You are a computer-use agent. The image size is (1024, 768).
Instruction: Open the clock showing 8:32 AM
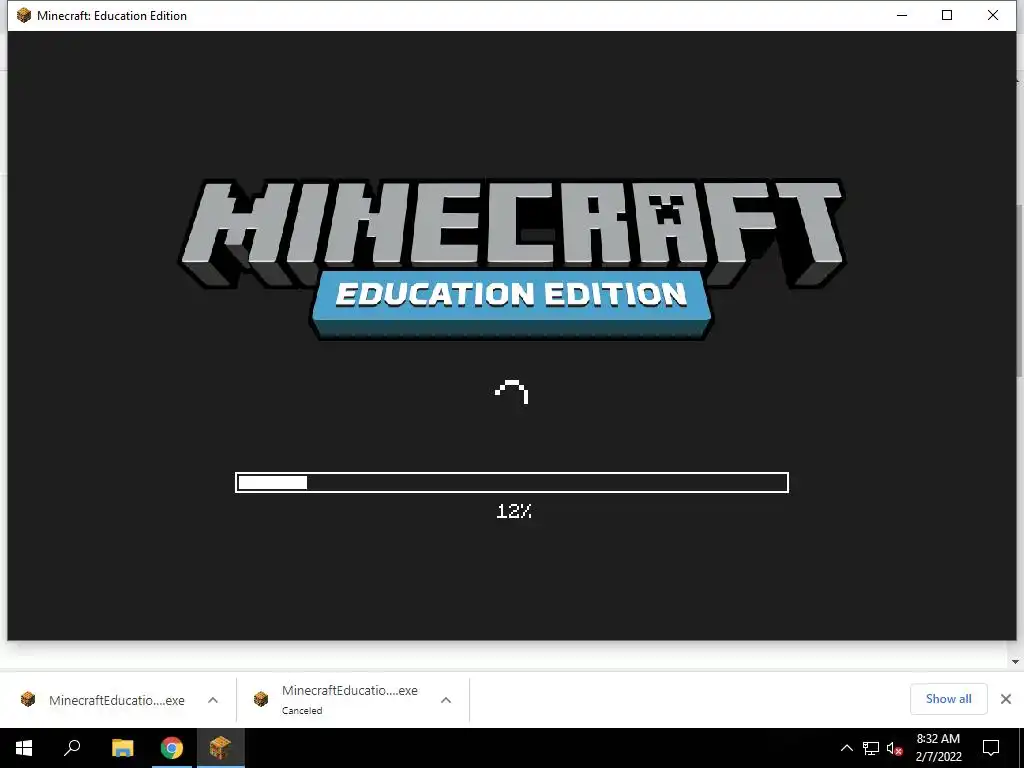[938, 748]
